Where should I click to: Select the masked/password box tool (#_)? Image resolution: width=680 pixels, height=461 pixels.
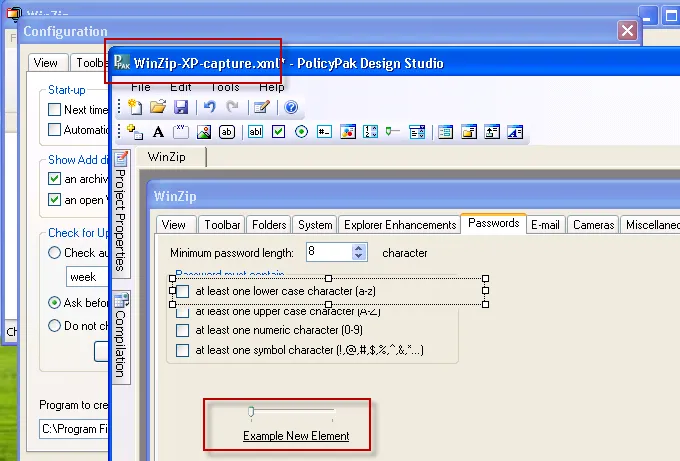coord(324,132)
